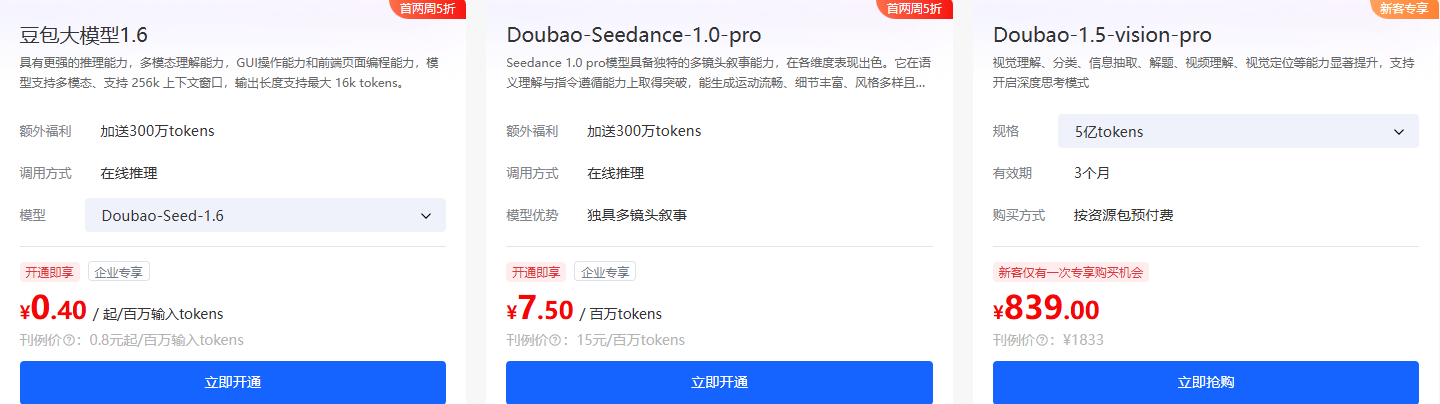Click the 首两周5折 badge on 豆包大模型1.6 card
This screenshot has width=1440, height=404.
click(x=428, y=9)
